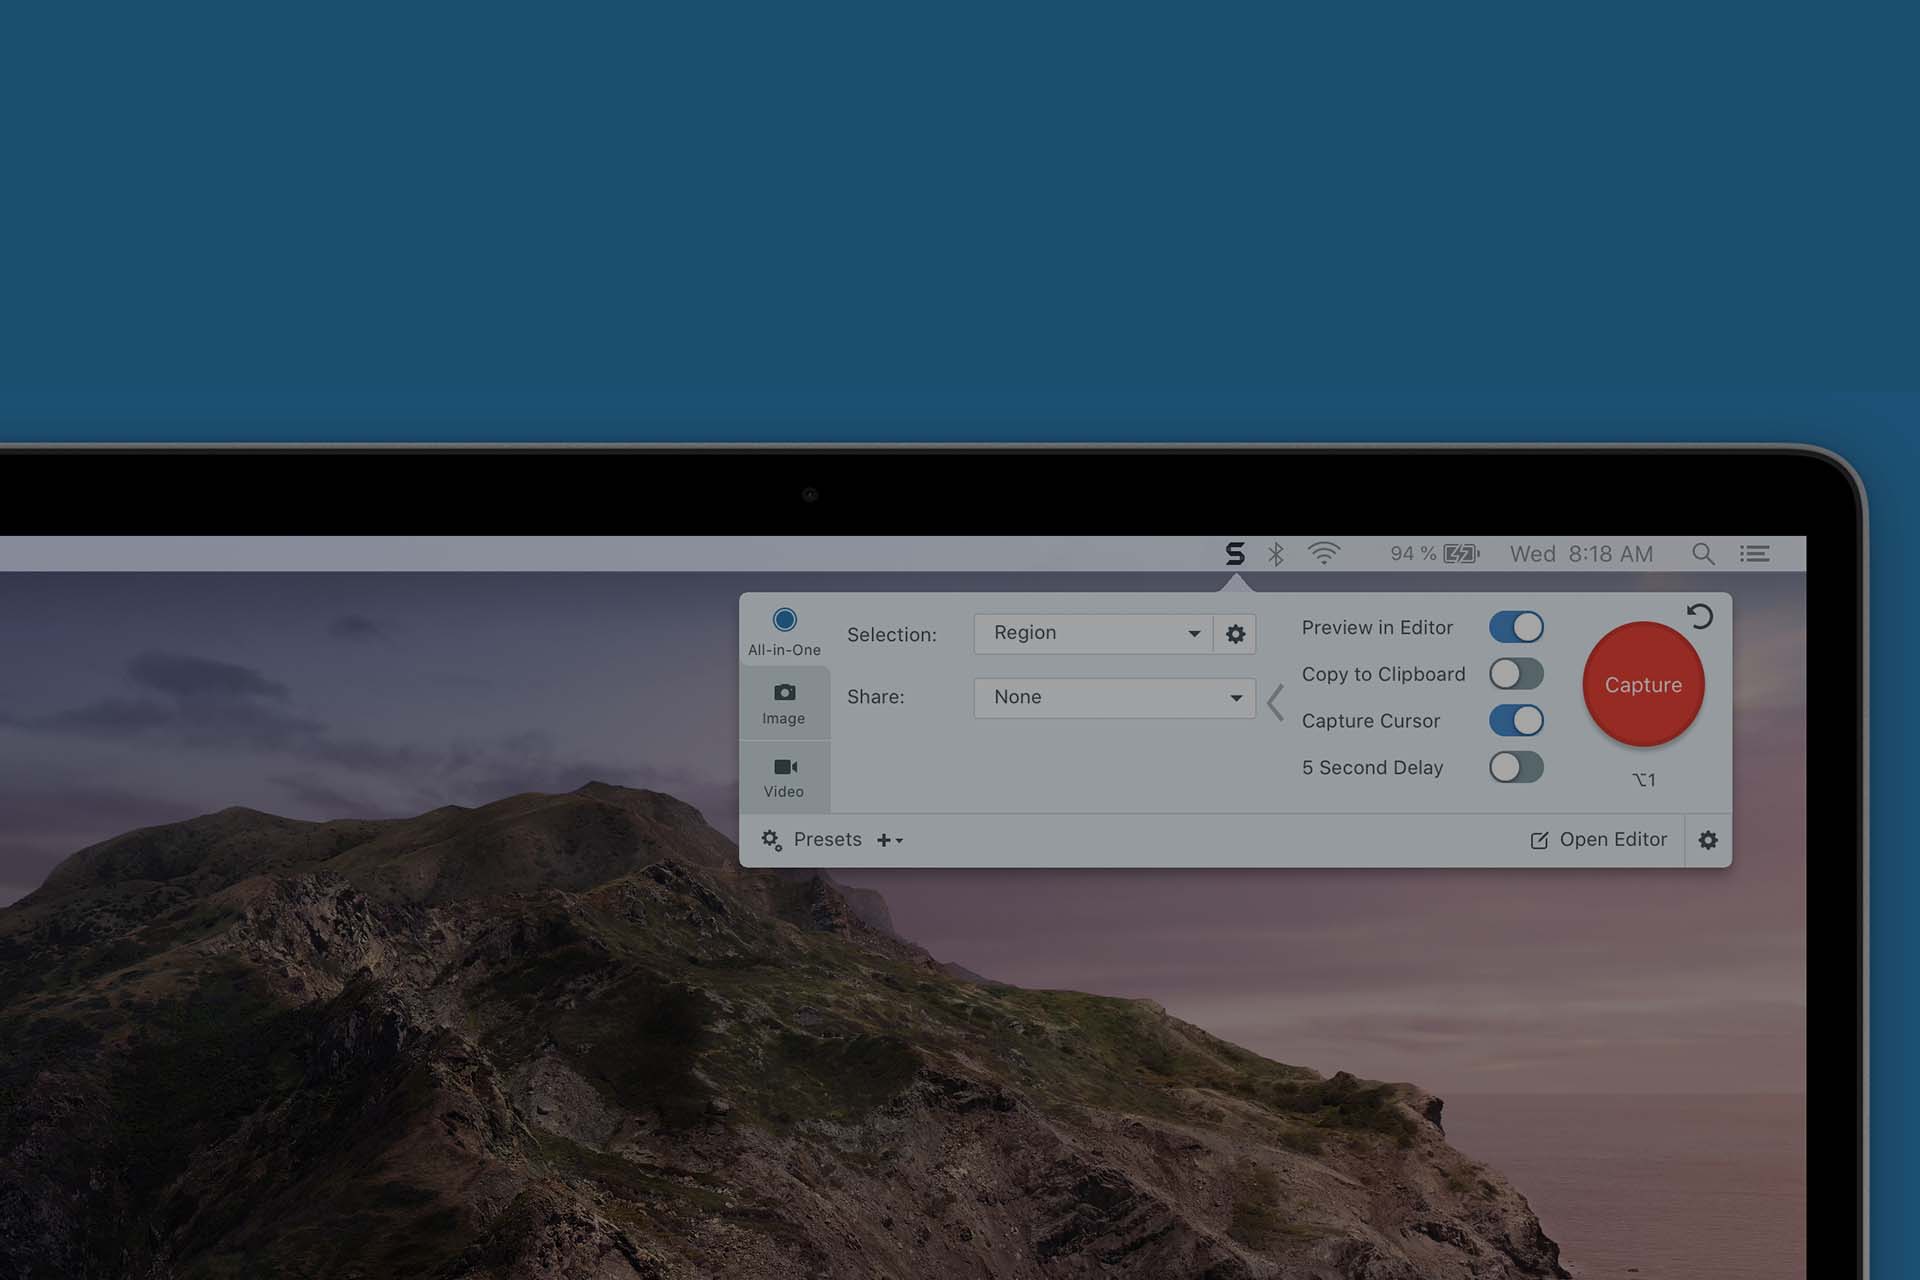Enable the 5 Second Delay switch

1516,768
